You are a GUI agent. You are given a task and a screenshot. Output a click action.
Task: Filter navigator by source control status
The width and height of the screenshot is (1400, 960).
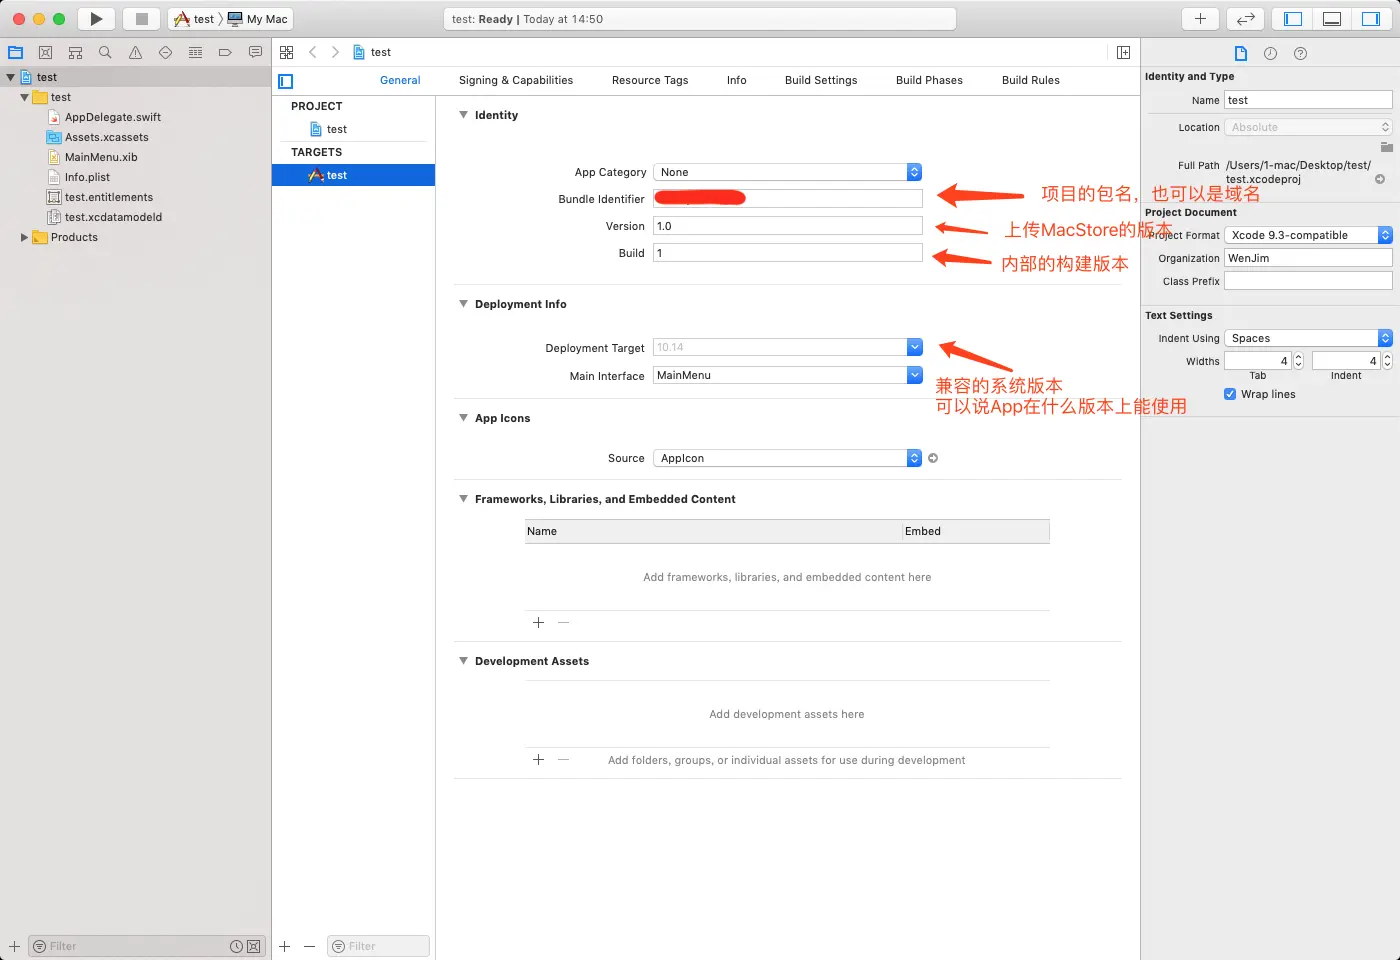(254, 946)
